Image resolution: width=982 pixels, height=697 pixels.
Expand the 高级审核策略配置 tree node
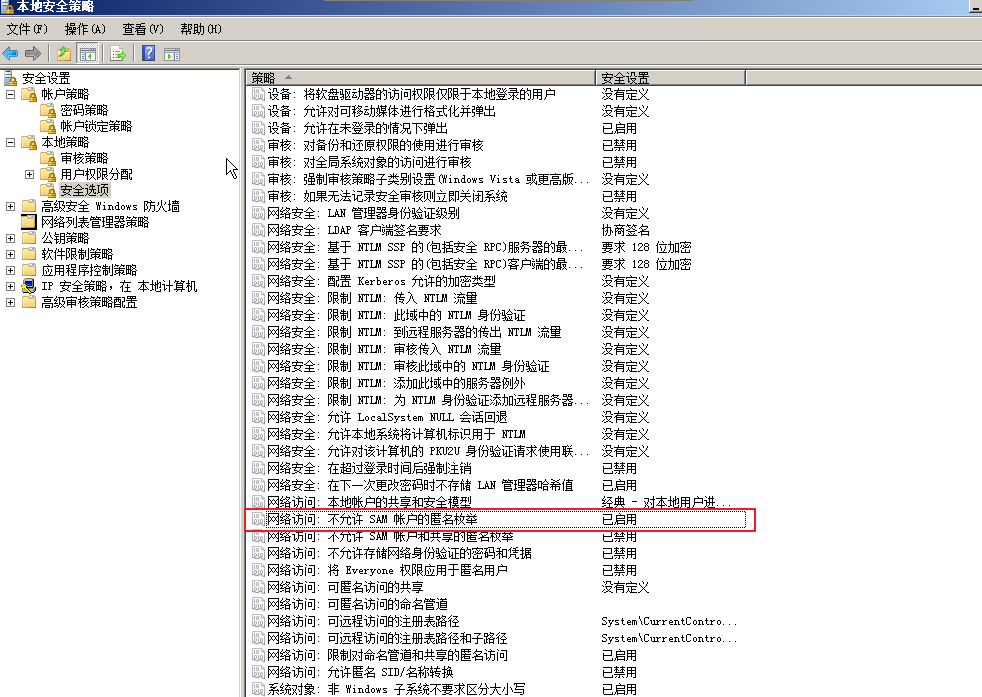(x=10, y=302)
